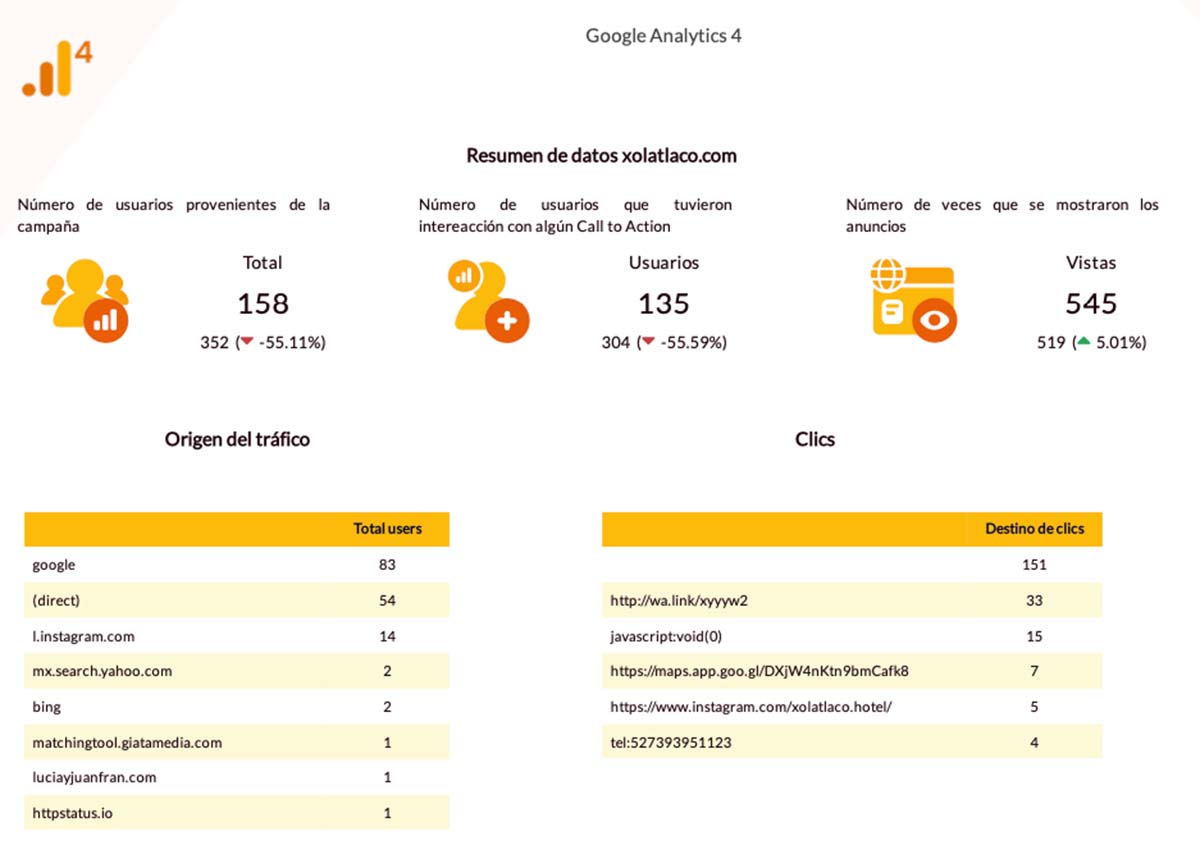Viewport: 1200px width, 845px height.
Task: Select the matchingtool.giatamedia.com row
Action: point(237,742)
